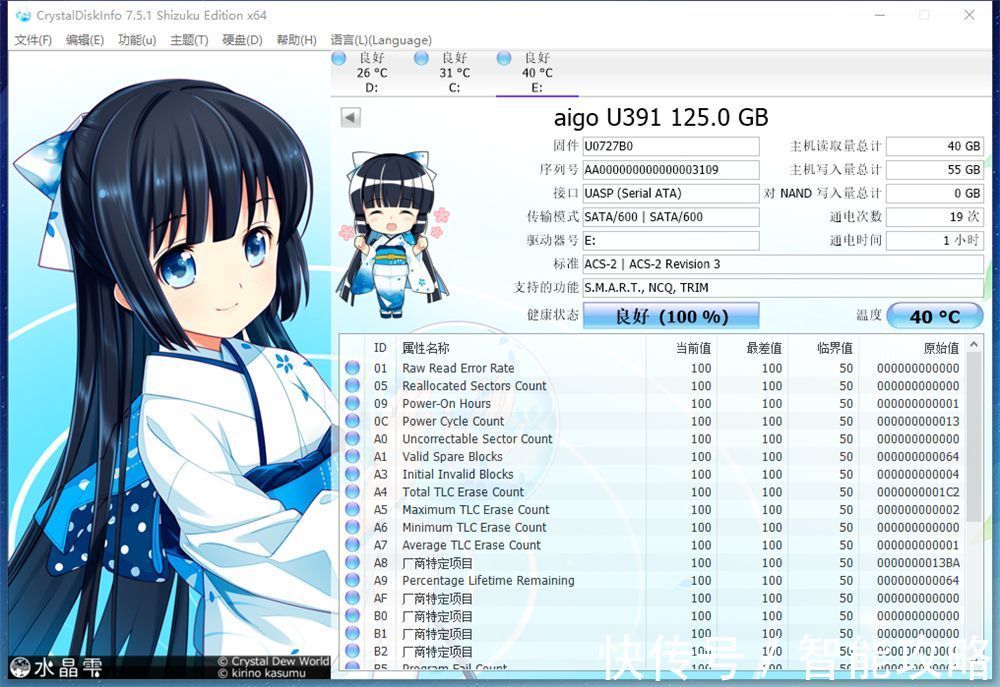Switch to the E: drive tab at 40 °C
Screen dimensions: 1000x687
pyautogui.click(x=536, y=73)
